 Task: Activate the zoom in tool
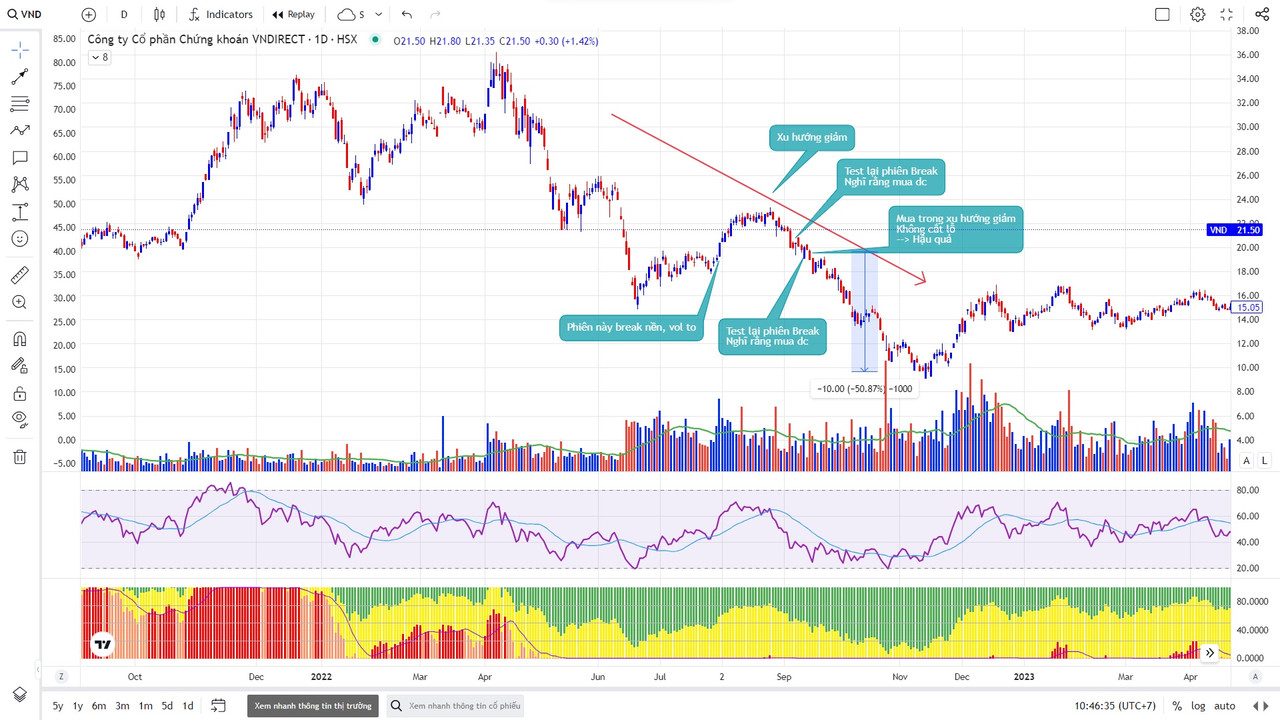20,302
